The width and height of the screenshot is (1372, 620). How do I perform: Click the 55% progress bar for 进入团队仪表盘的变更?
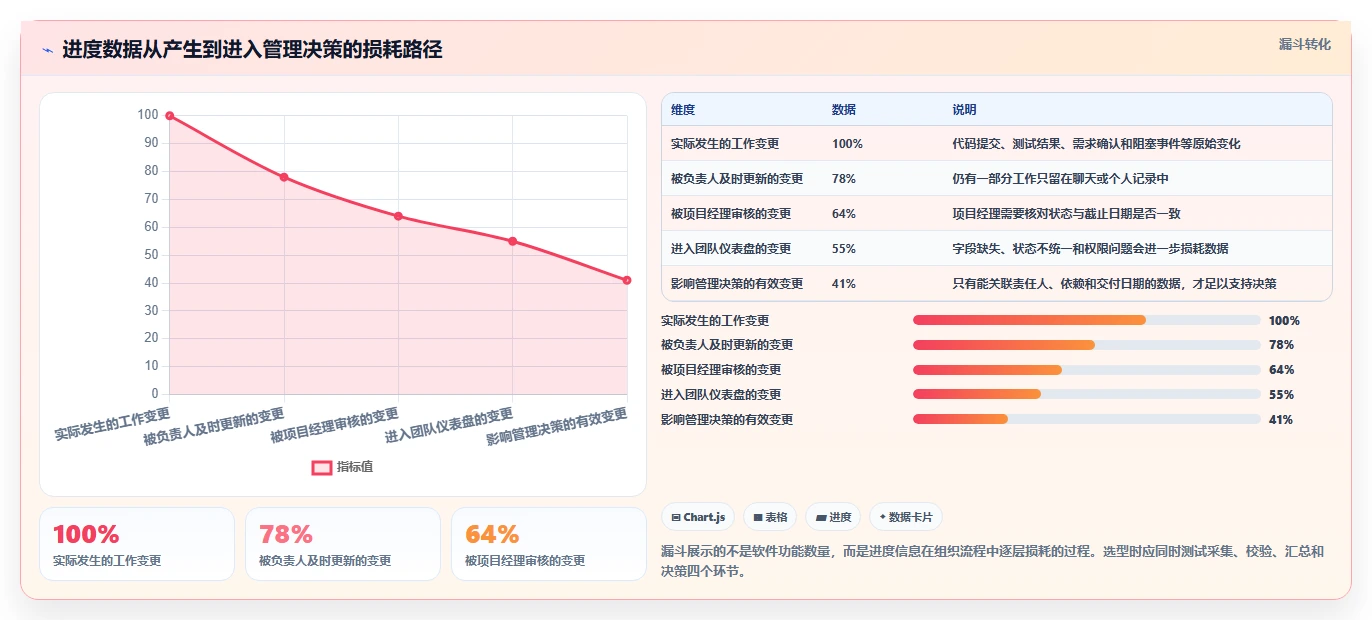(1086, 395)
